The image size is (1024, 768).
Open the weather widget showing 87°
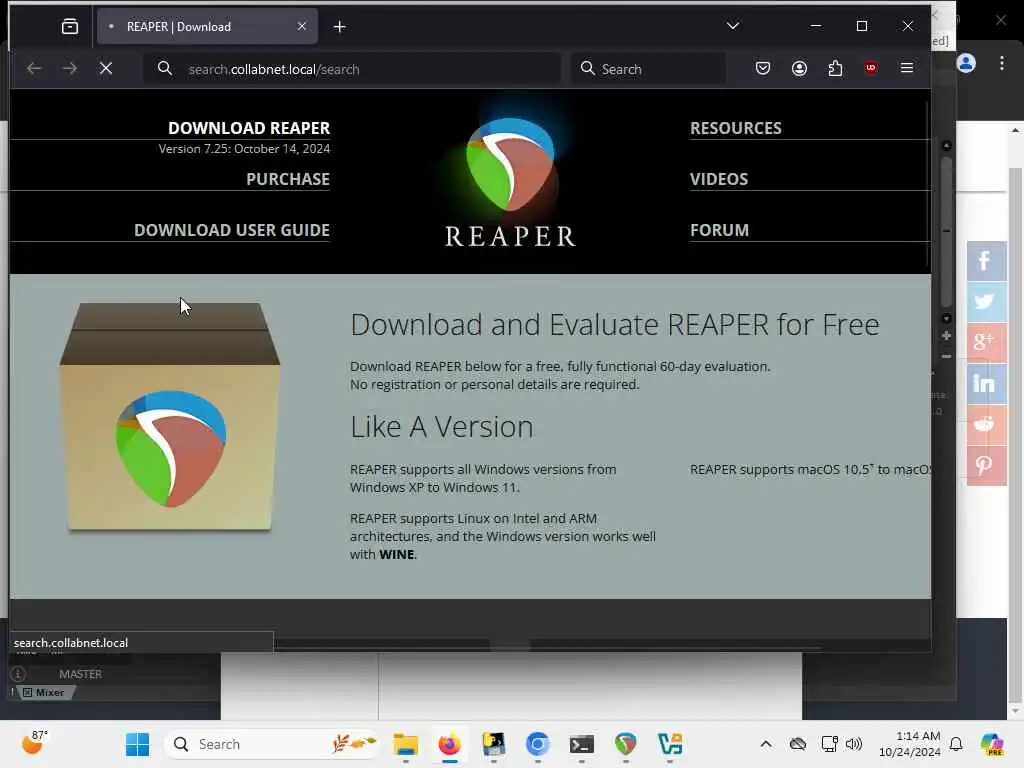(34, 743)
